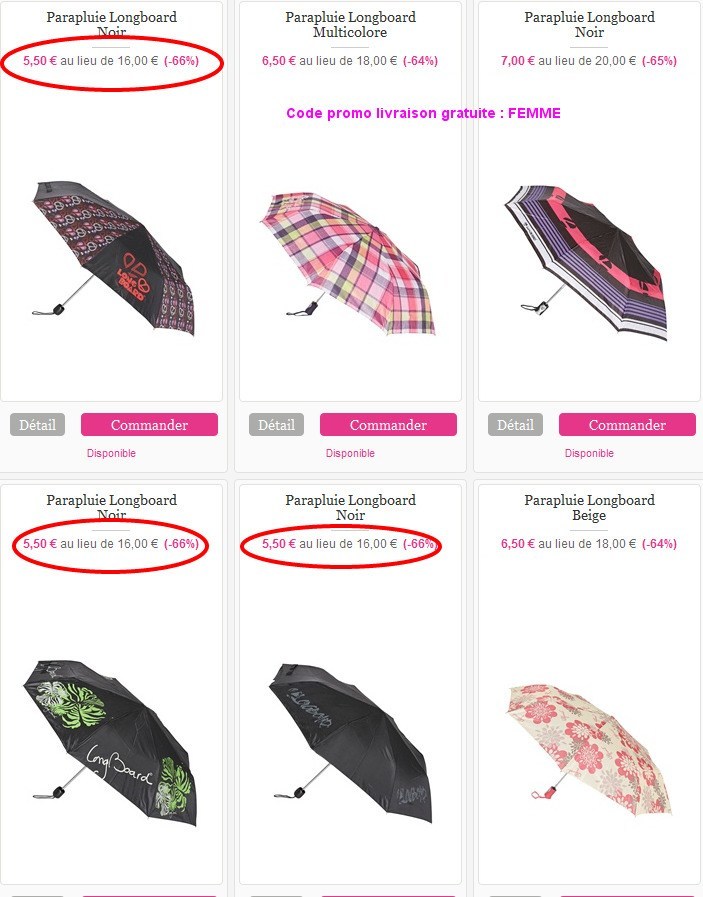Open the Parapluie Longboard Beige title

coord(589,507)
